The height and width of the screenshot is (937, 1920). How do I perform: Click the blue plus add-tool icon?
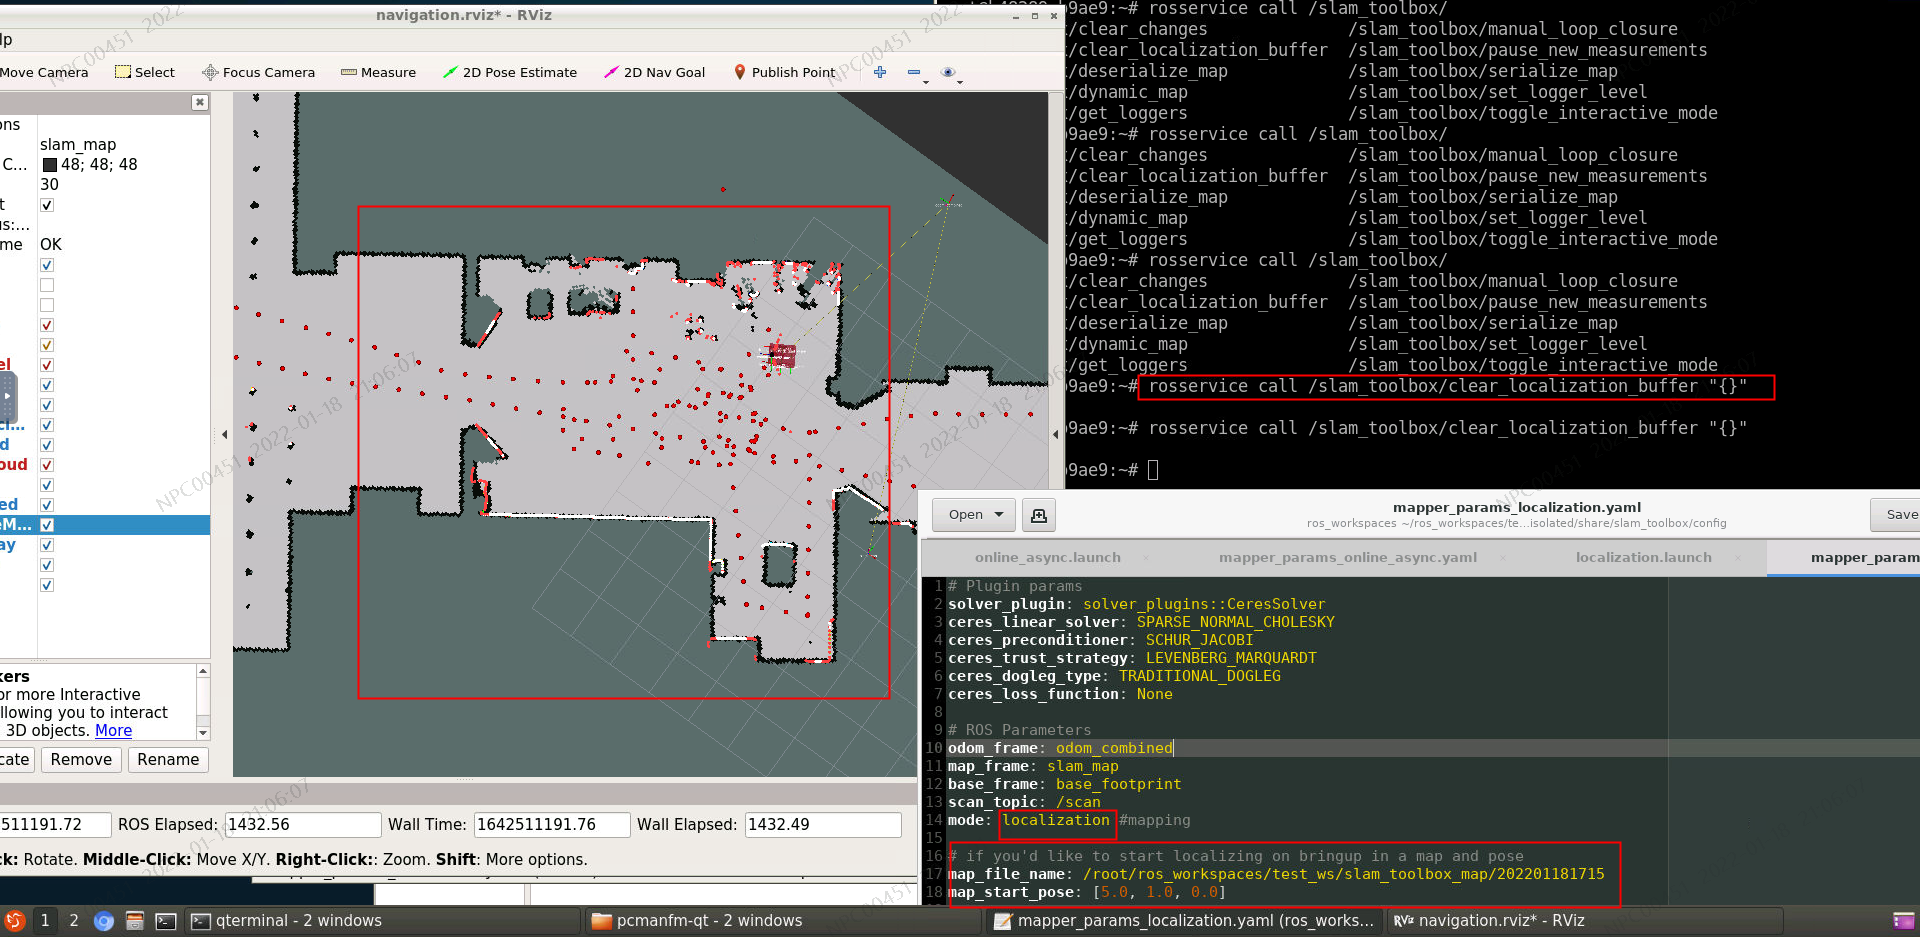pos(880,72)
